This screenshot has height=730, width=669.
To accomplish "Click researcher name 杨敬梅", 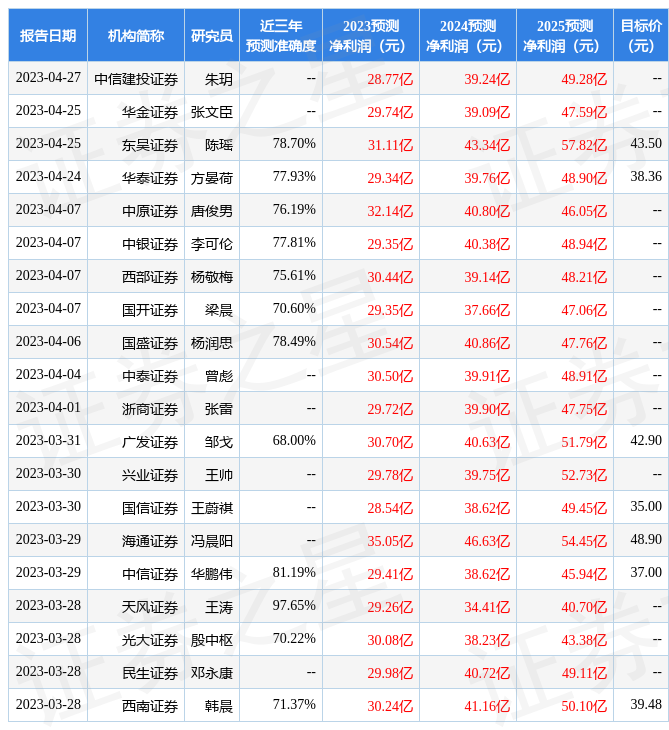I will 212,277.
